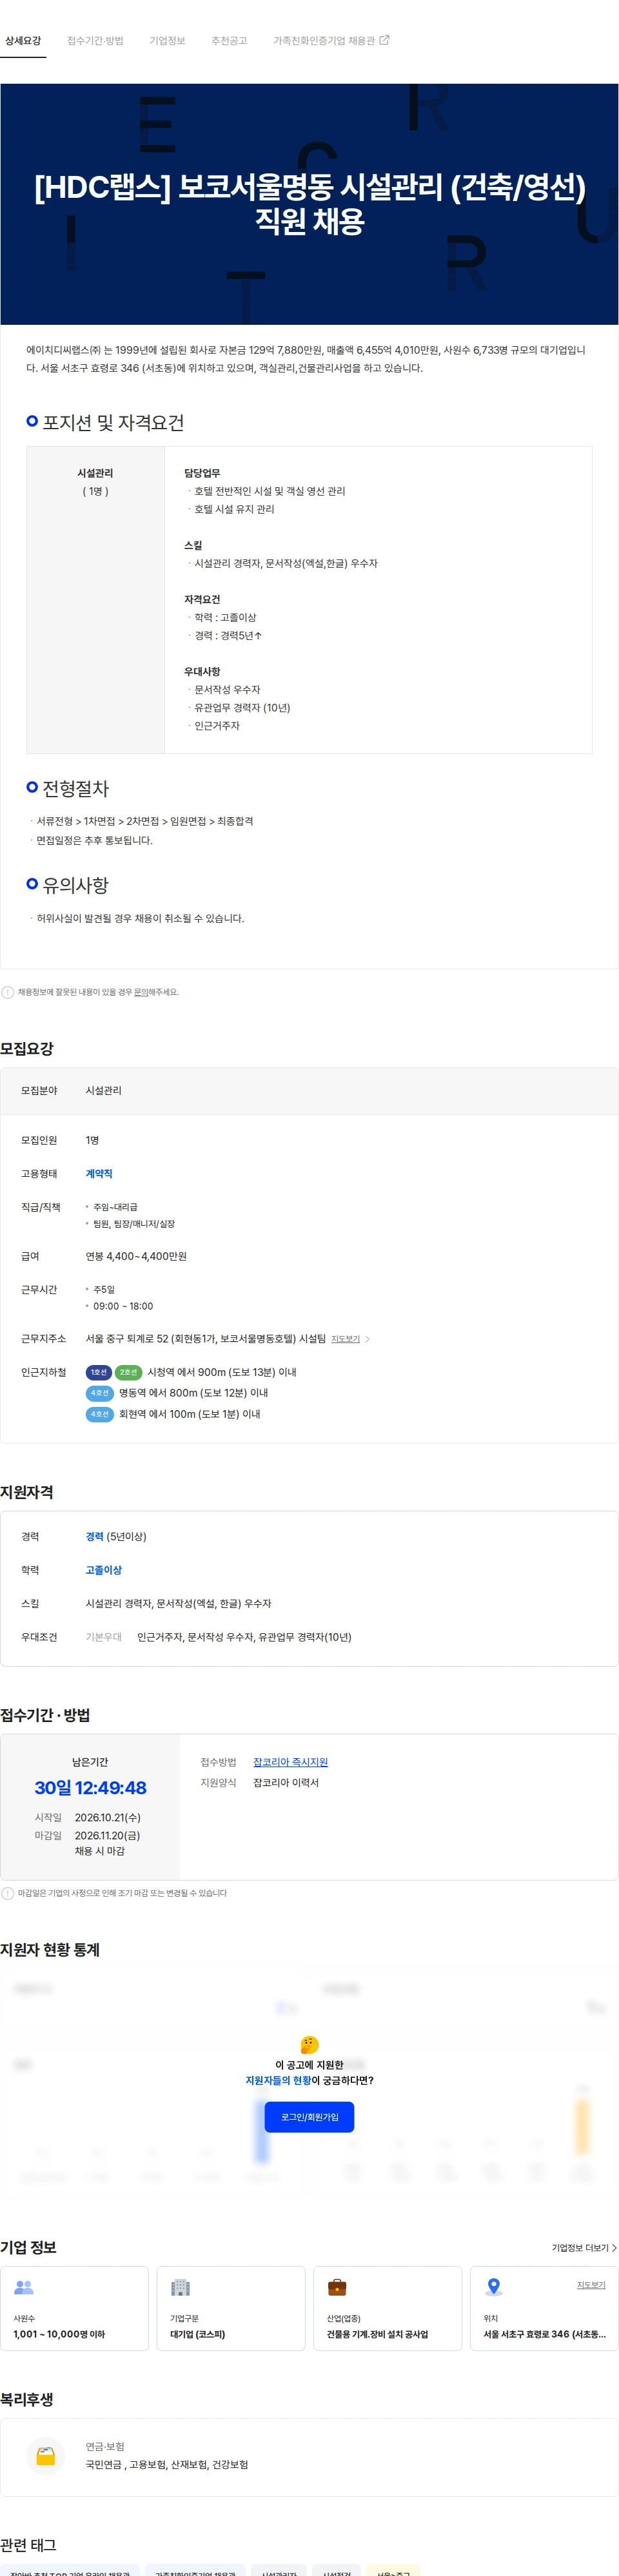Click thinking emoji above applicant statistics prompt
The width and height of the screenshot is (619, 2576).
[309, 2045]
